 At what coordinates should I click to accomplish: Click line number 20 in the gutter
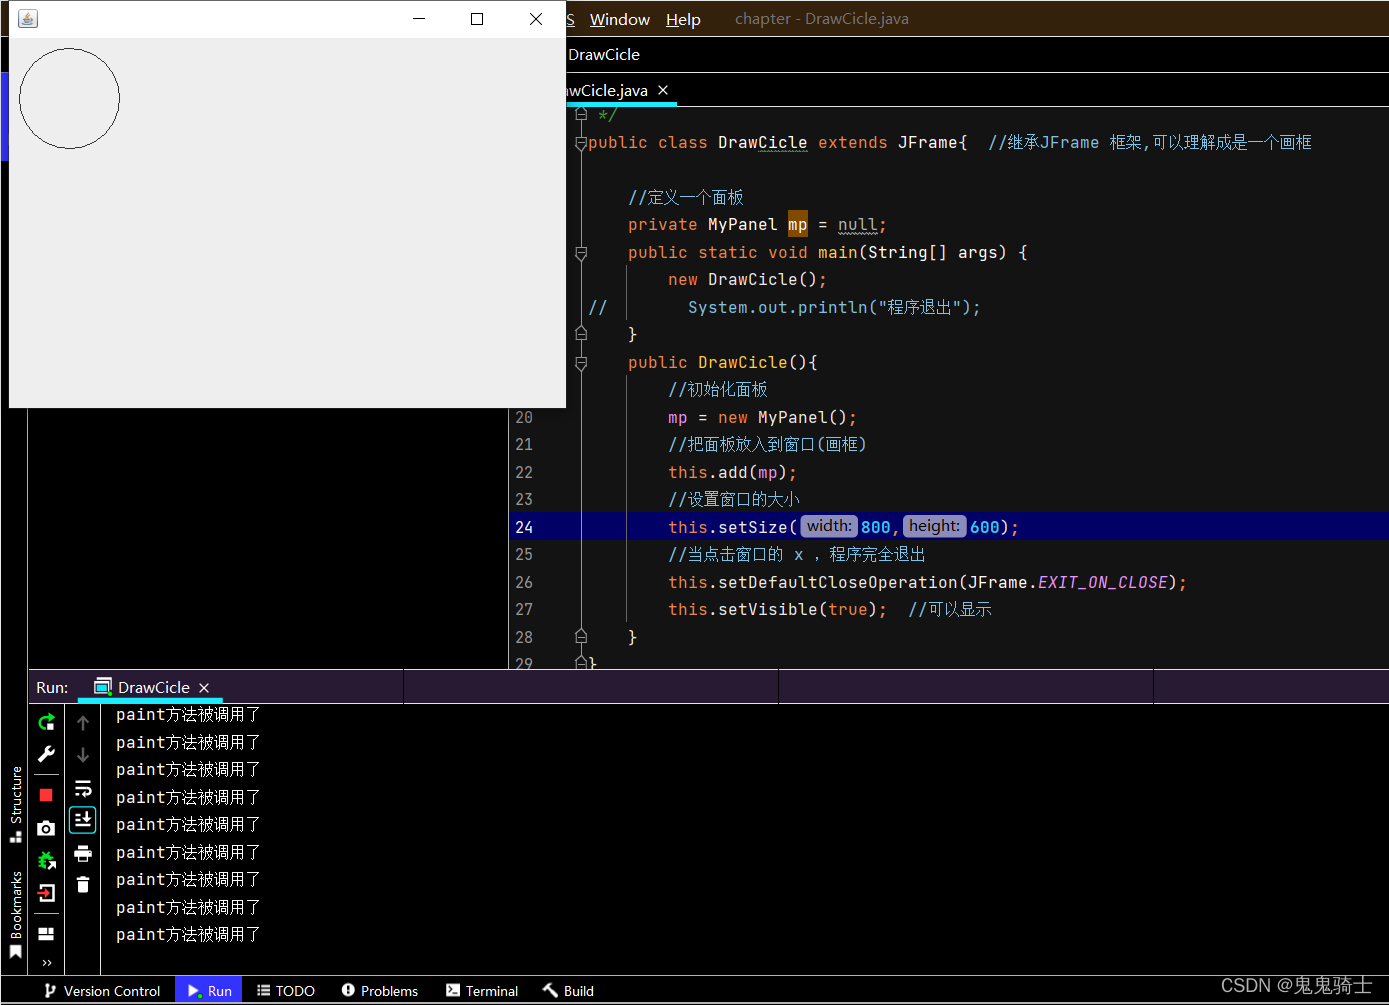coord(524,417)
